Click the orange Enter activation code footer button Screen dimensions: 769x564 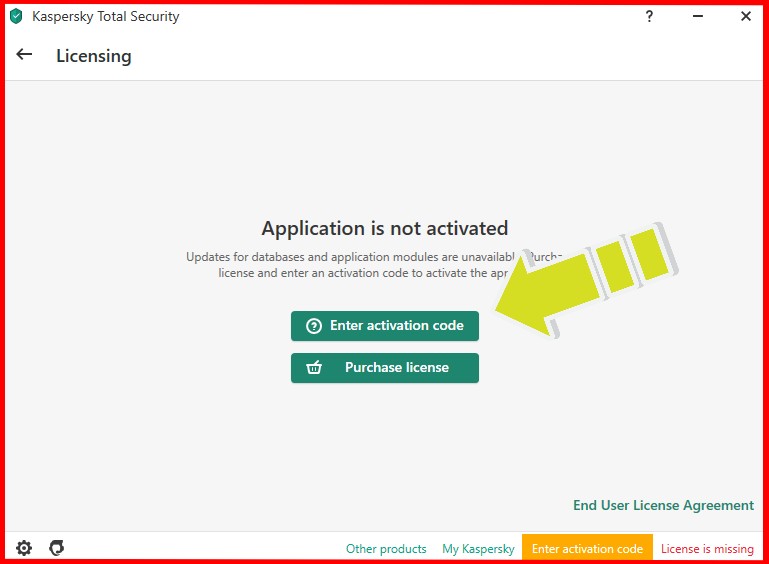587,547
